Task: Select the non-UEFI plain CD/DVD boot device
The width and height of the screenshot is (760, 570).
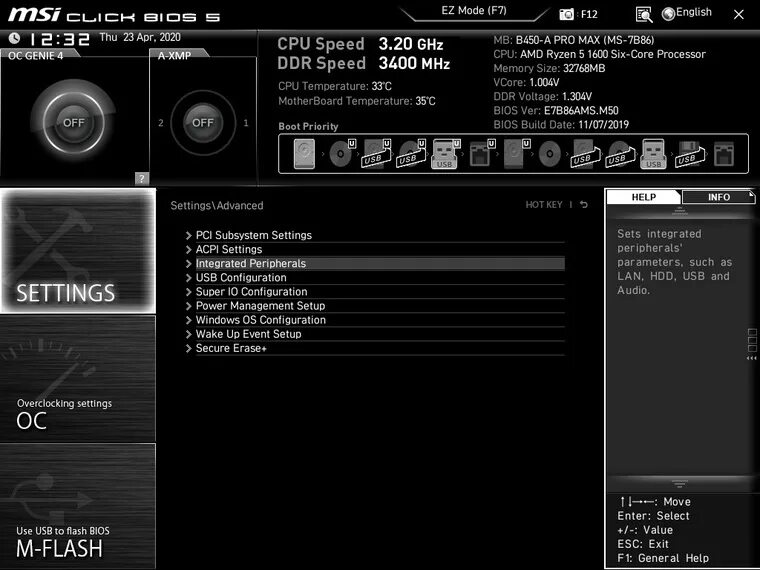Action: tap(550, 154)
